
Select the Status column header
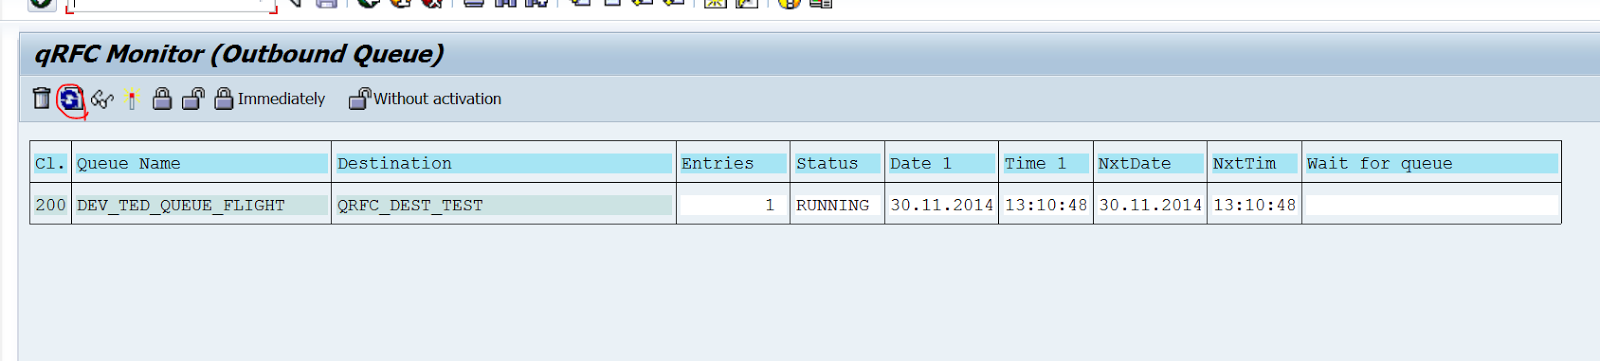[x=837, y=163]
